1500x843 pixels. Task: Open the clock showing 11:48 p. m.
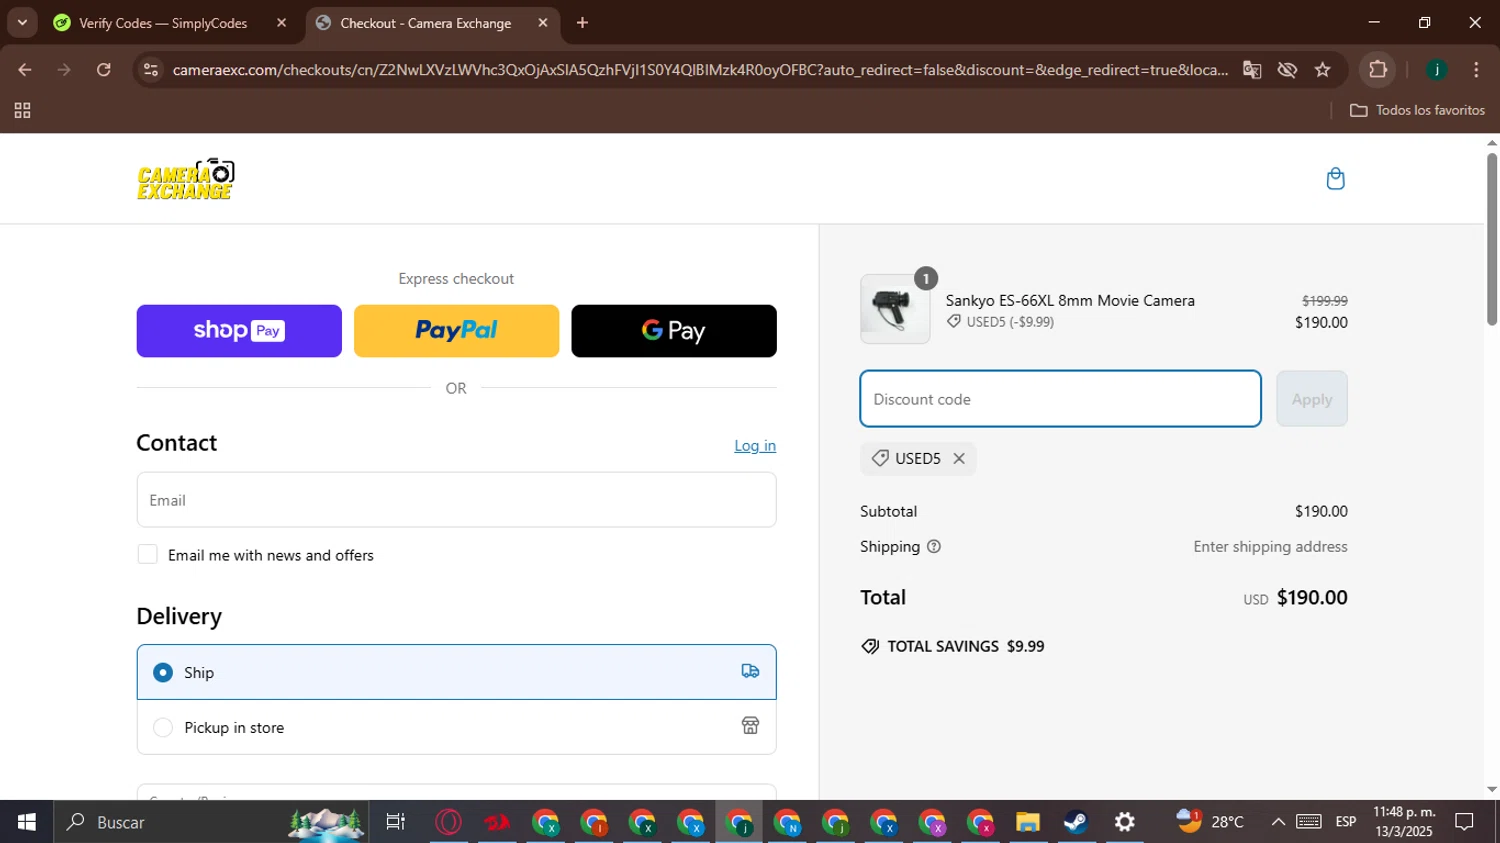pyautogui.click(x=1404, y=822)
